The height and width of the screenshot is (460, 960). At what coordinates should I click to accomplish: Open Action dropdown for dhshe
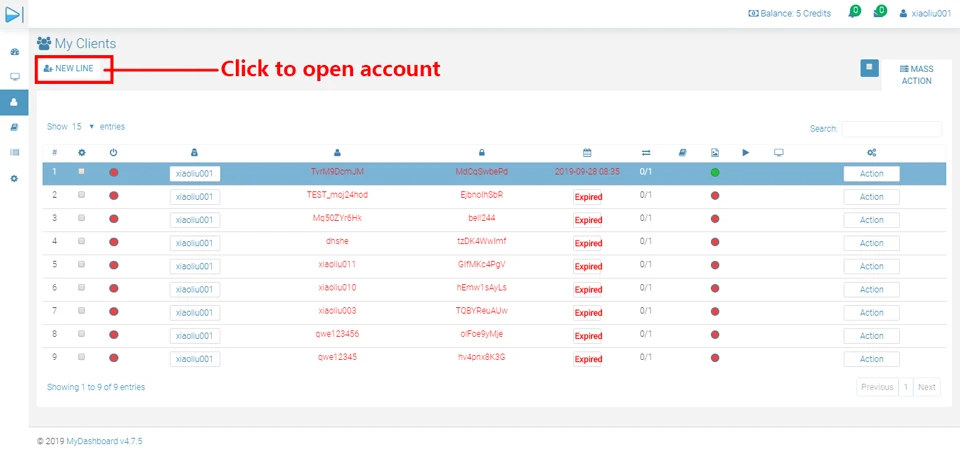(x=871, y=243)
